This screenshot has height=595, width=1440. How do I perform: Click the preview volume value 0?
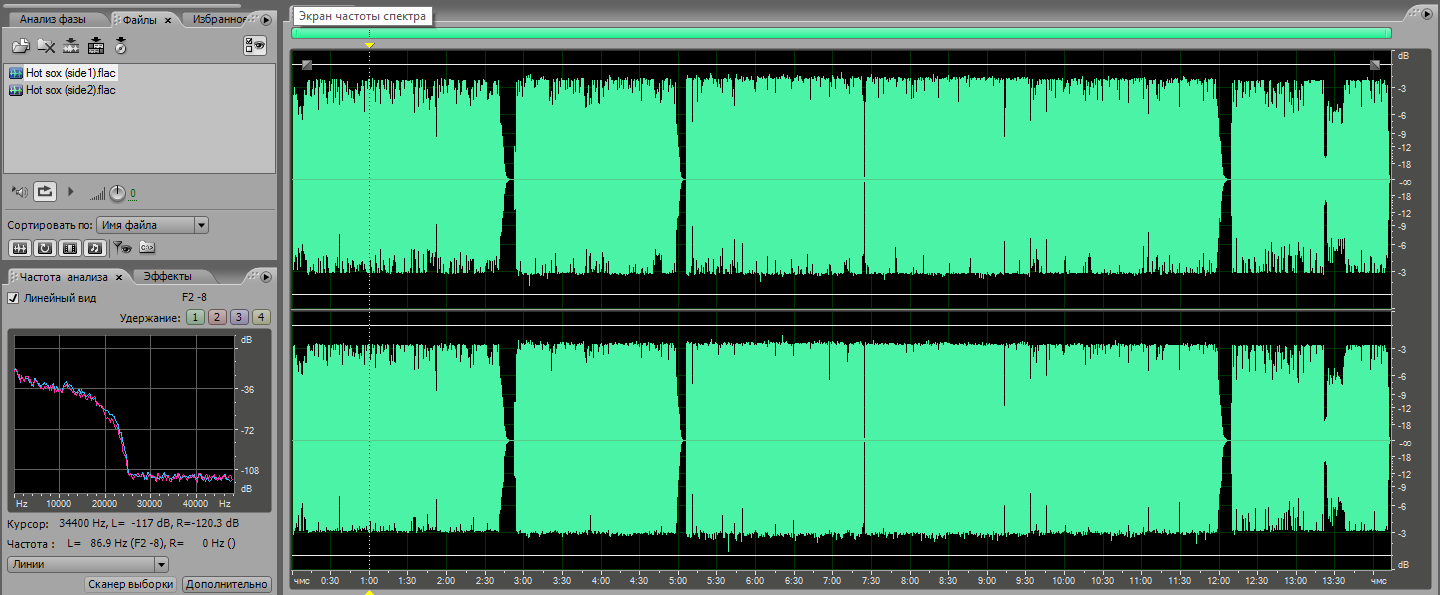133,194
